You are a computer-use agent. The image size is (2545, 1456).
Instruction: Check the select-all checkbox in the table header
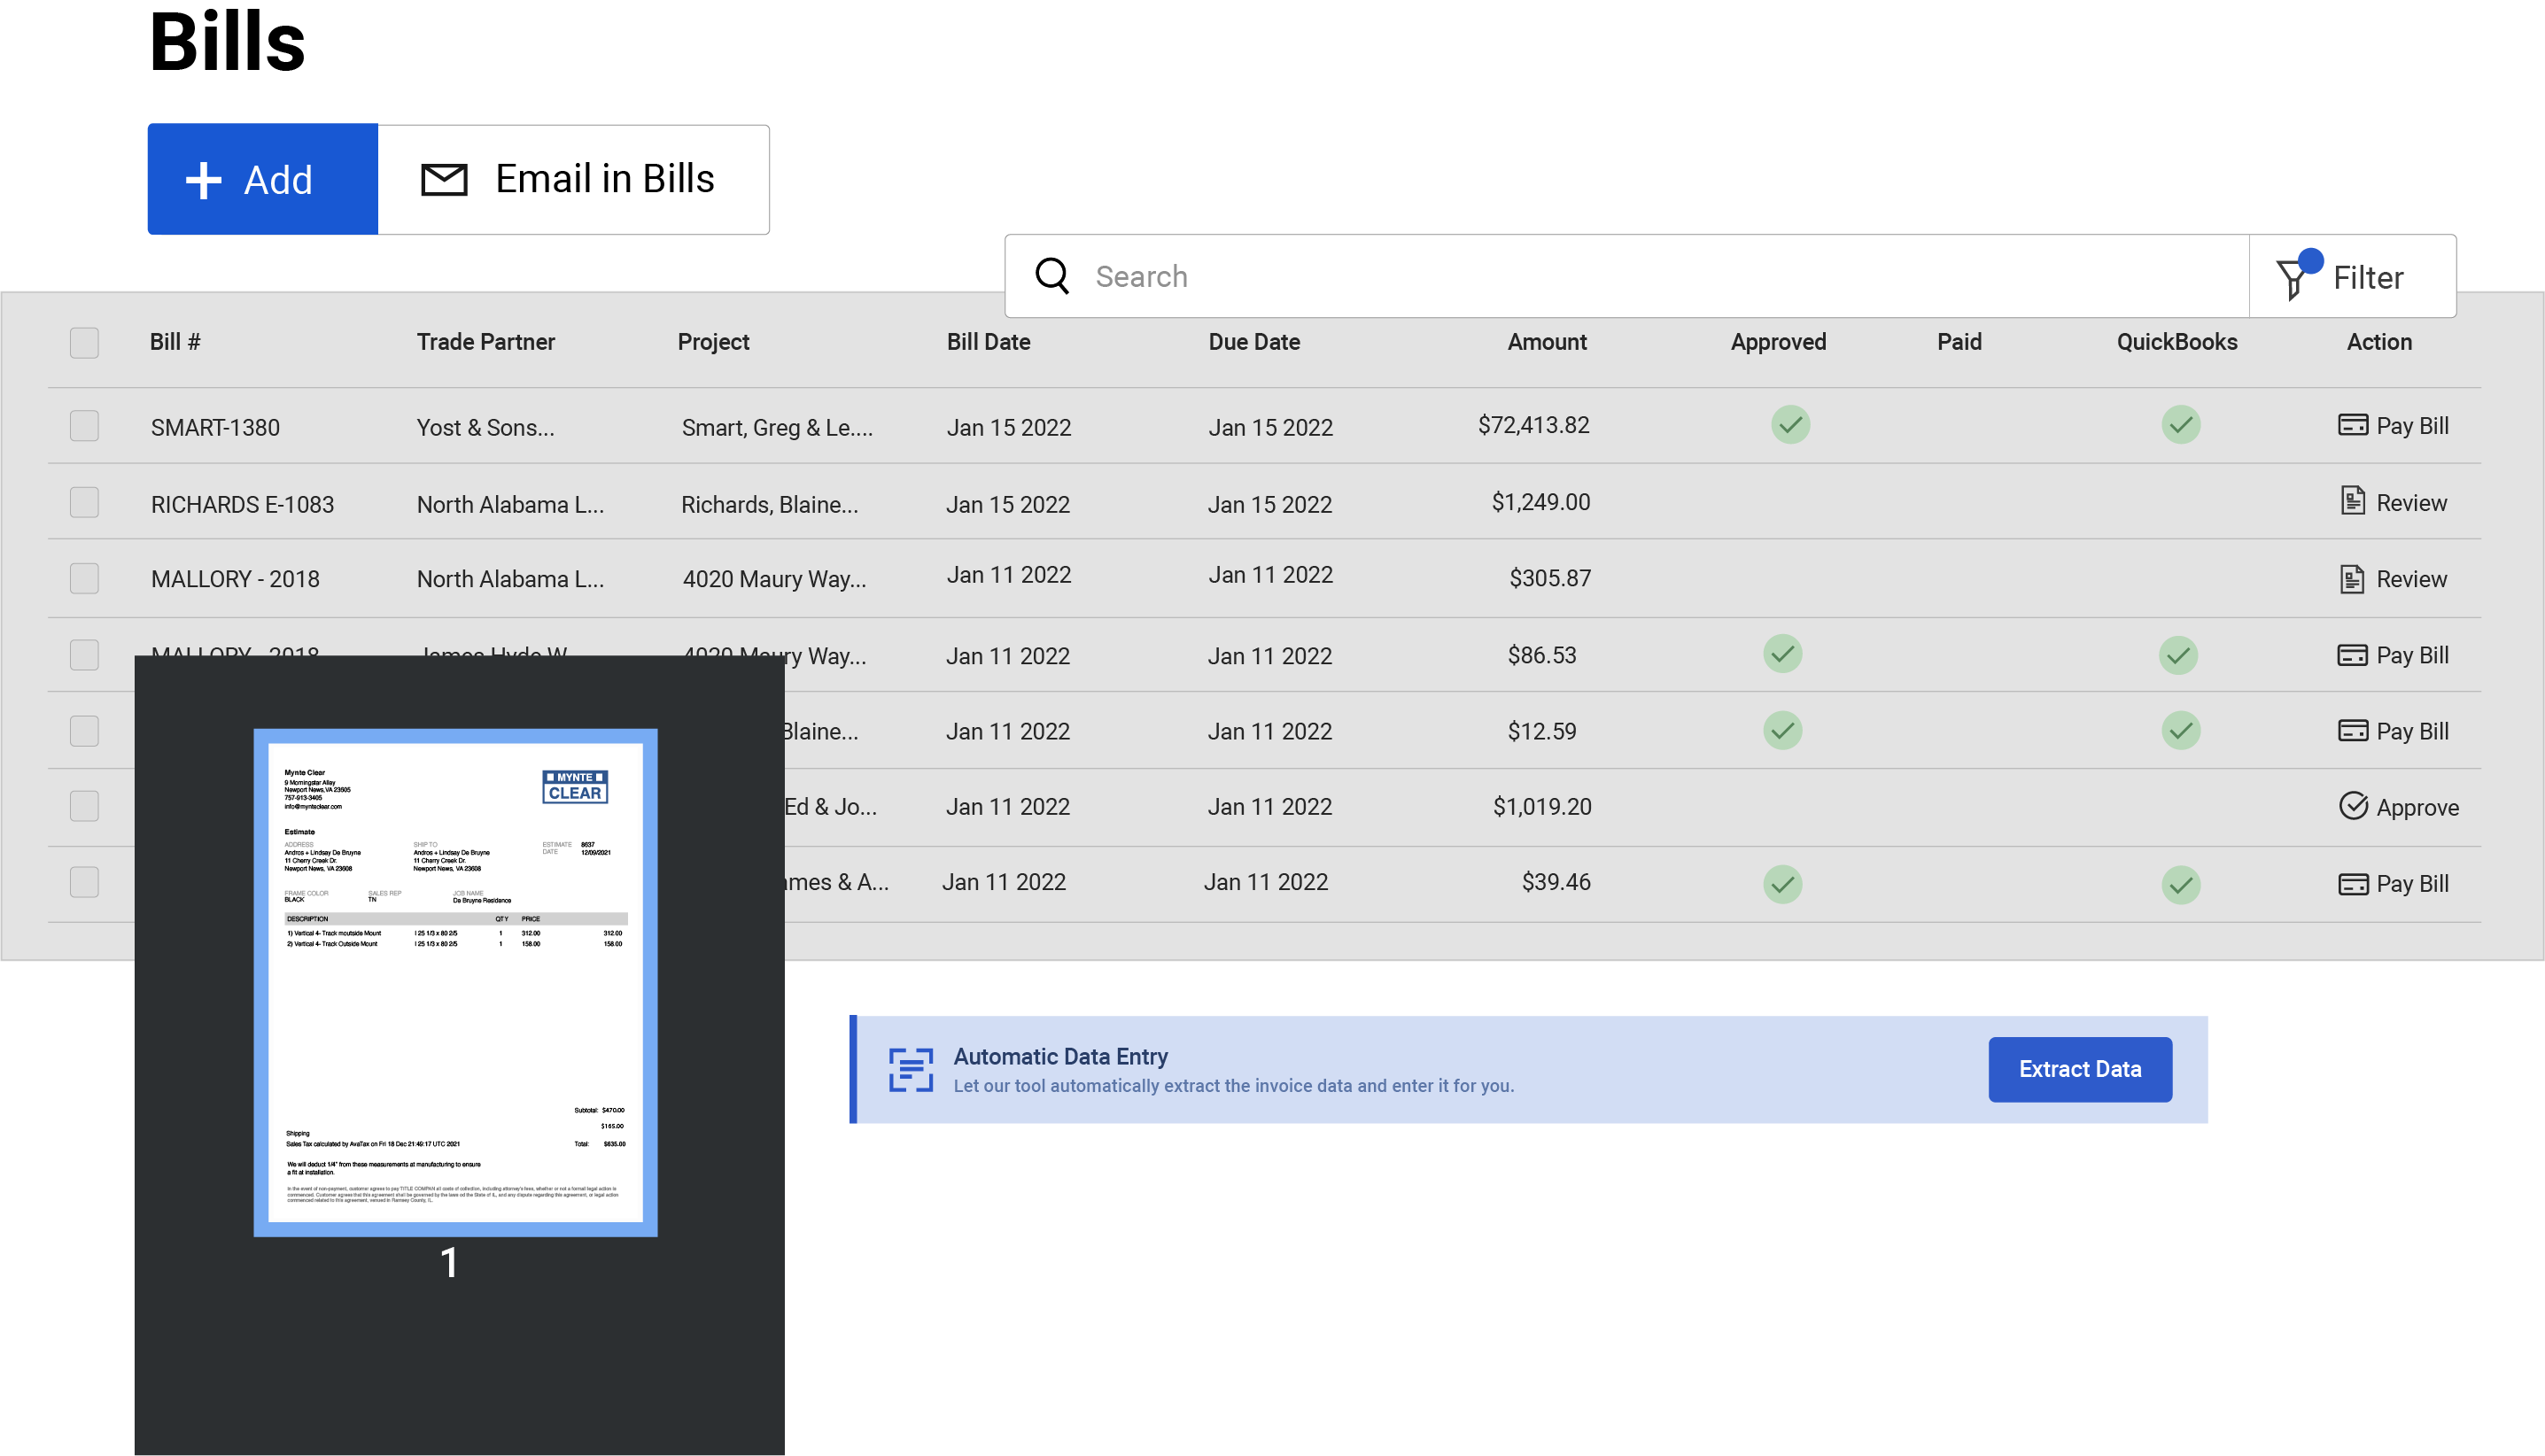[84, 342]
